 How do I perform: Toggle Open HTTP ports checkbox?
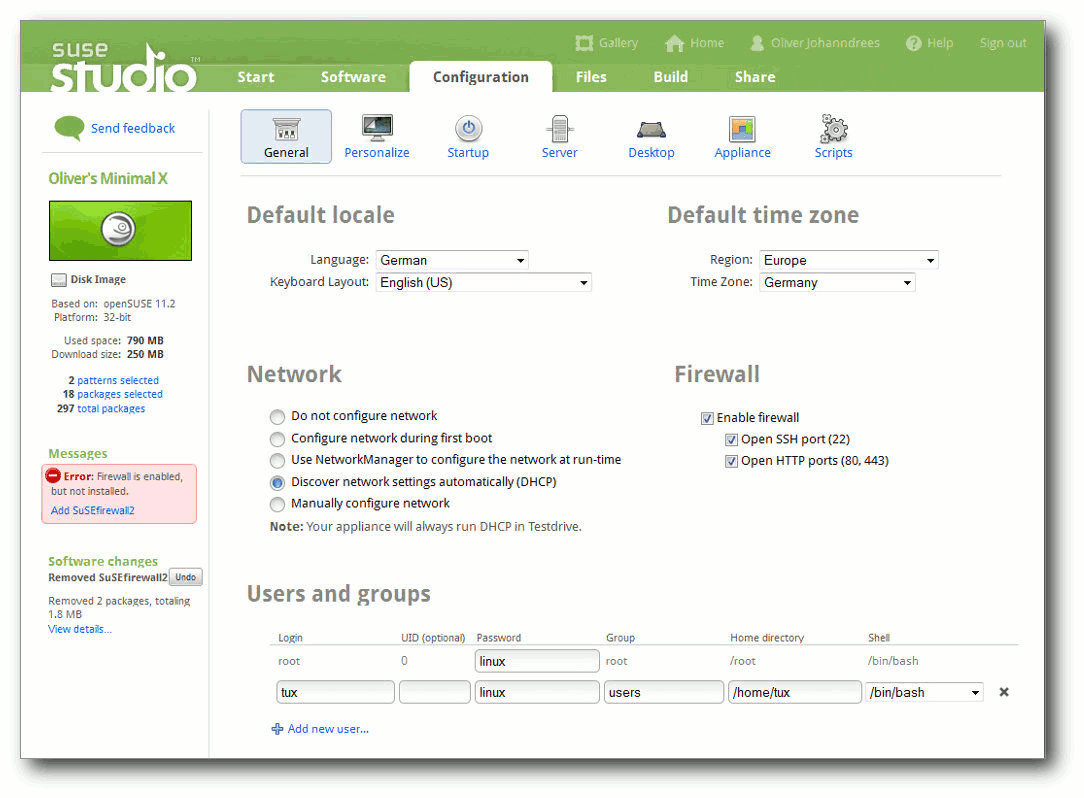tap(731, 461)
